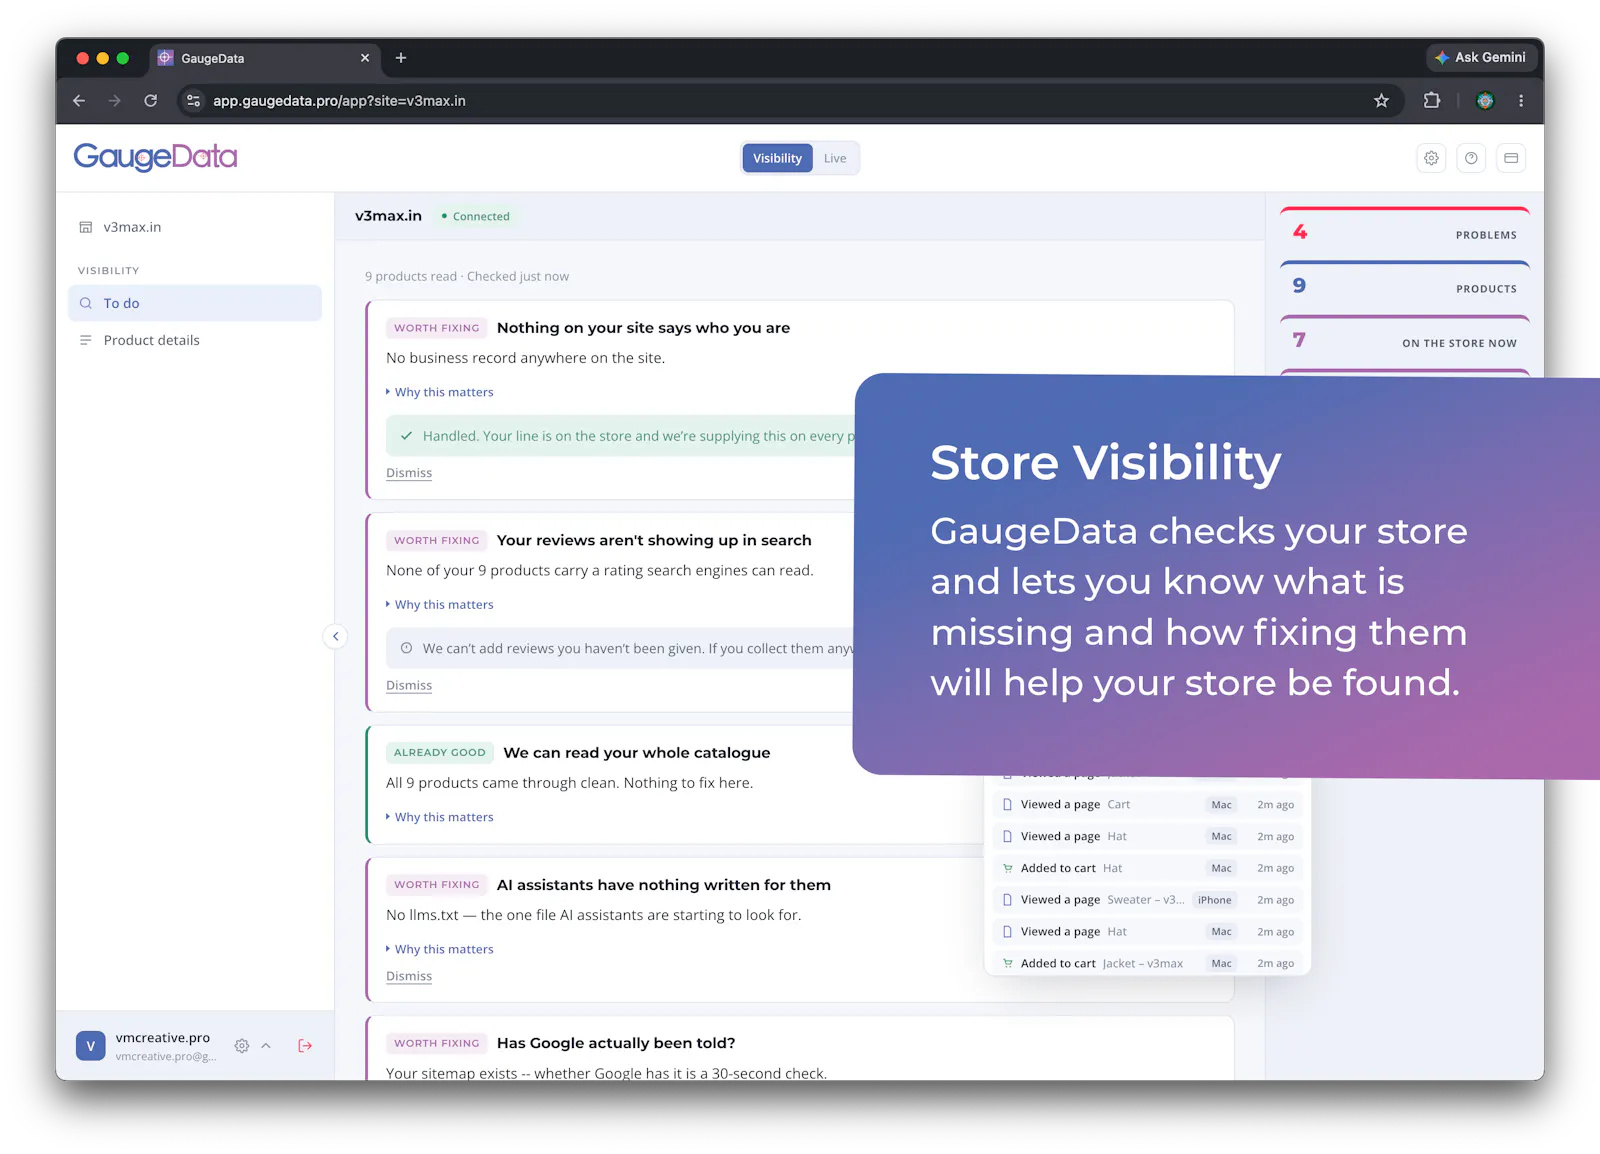Click the Connected status badge

coord(476,216)
